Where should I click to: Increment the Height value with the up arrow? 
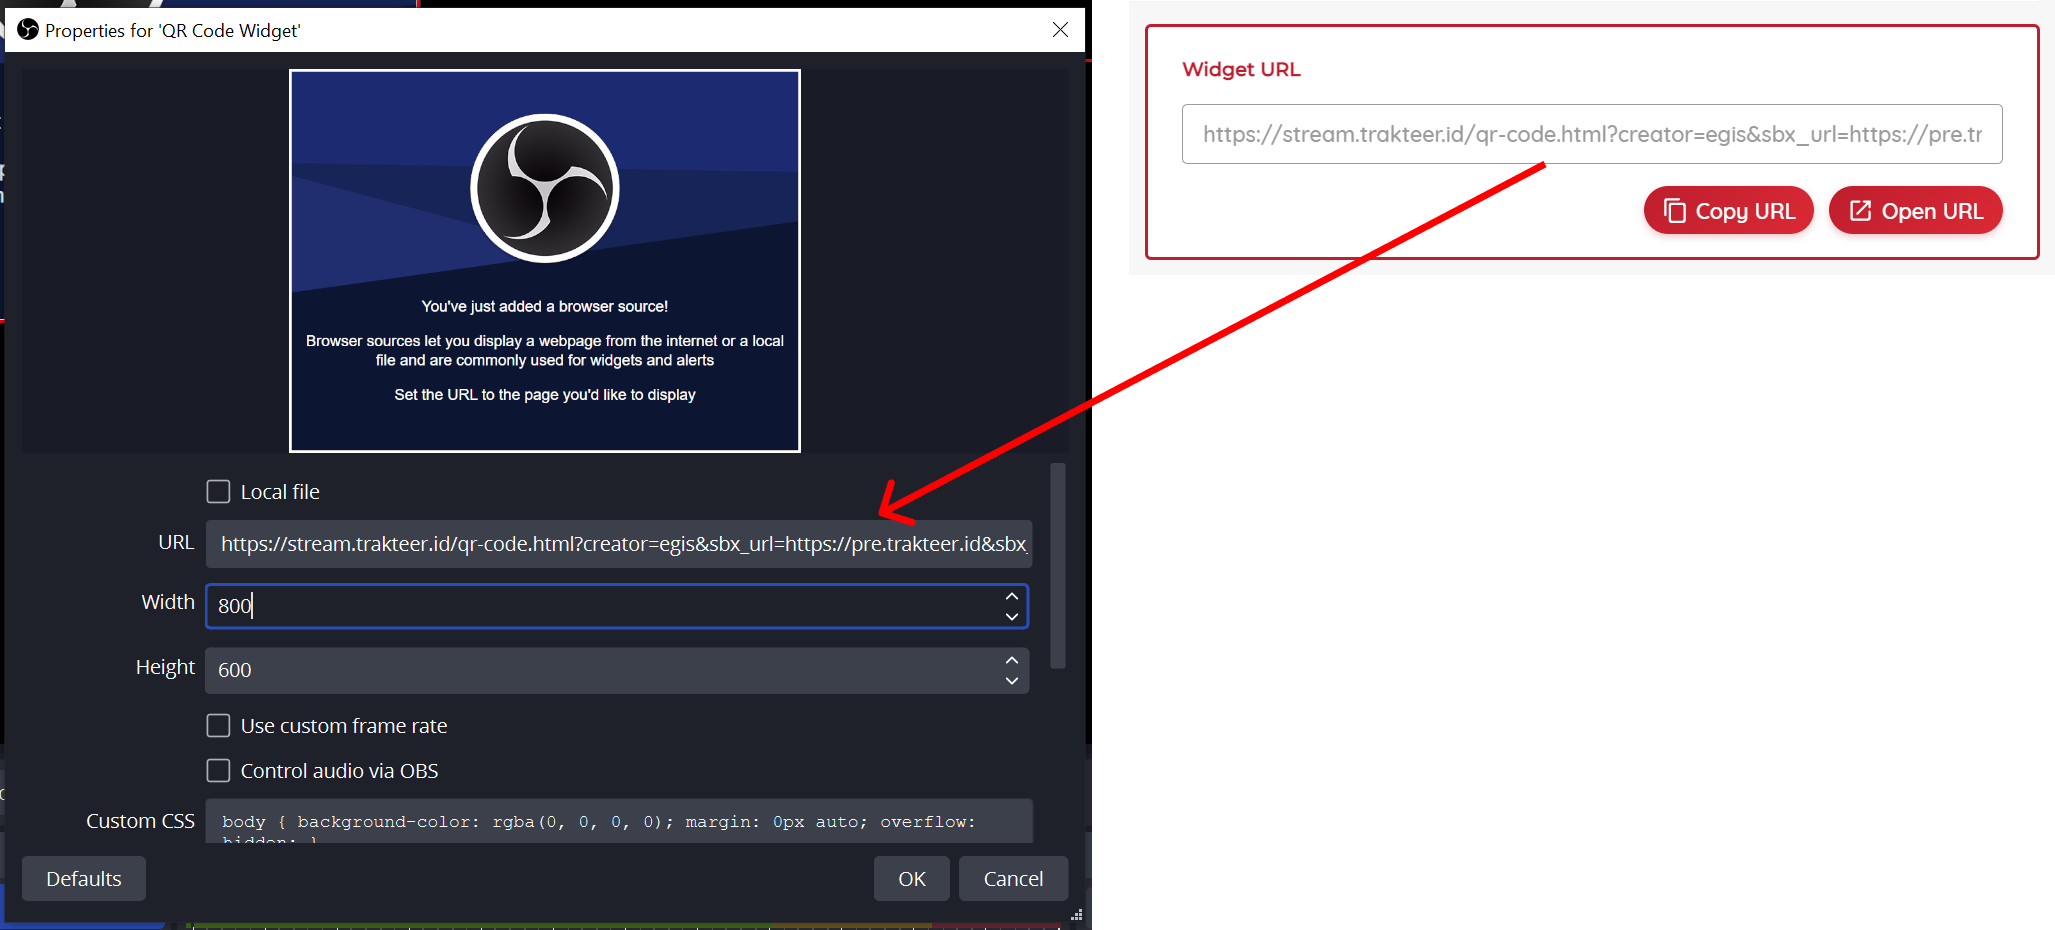tap(1012, 660)
